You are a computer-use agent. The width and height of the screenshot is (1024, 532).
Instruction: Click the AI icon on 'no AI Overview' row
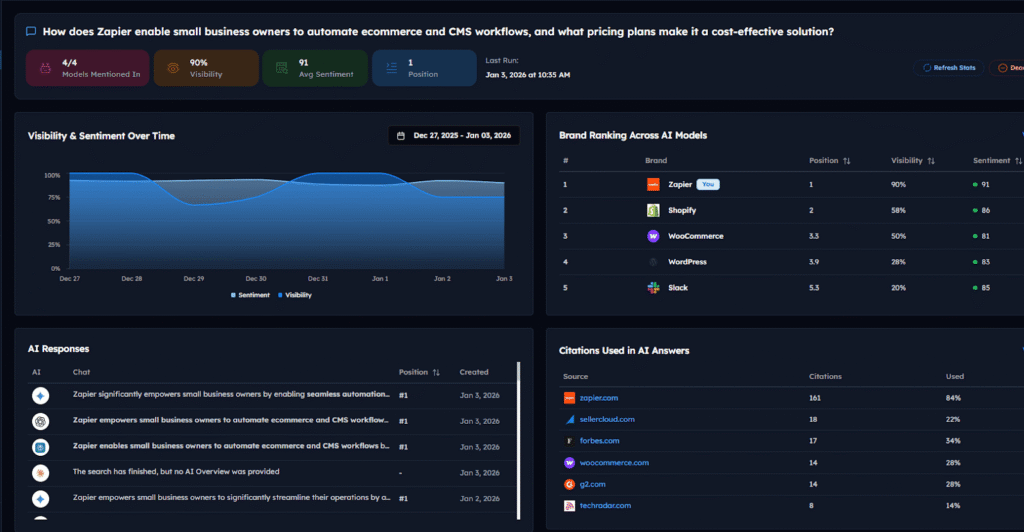[40, 473]
